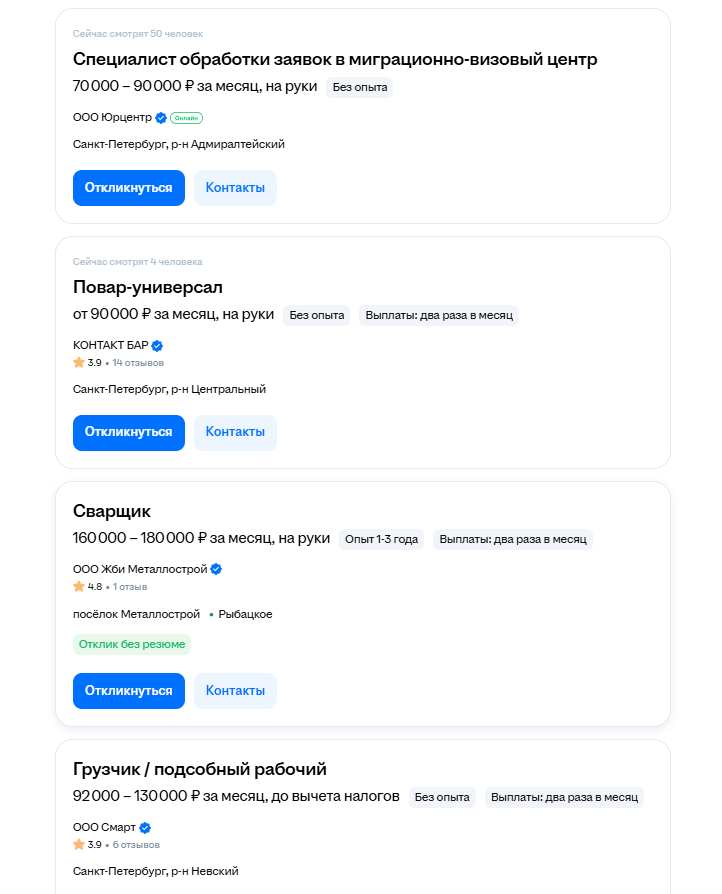This screenshot has height=894, width=722.
Task: Click the Отклик без резюме tag
Action: point(132,644)
